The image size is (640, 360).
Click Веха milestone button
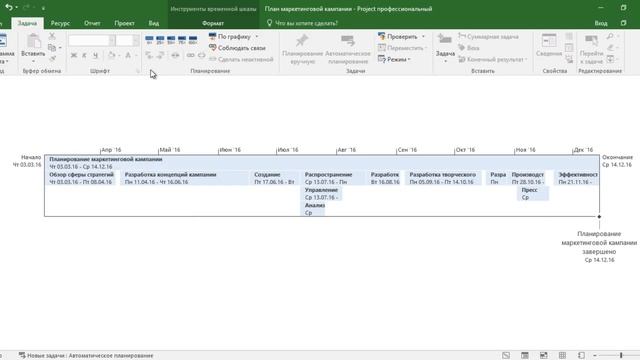click(x=469, y=48)
